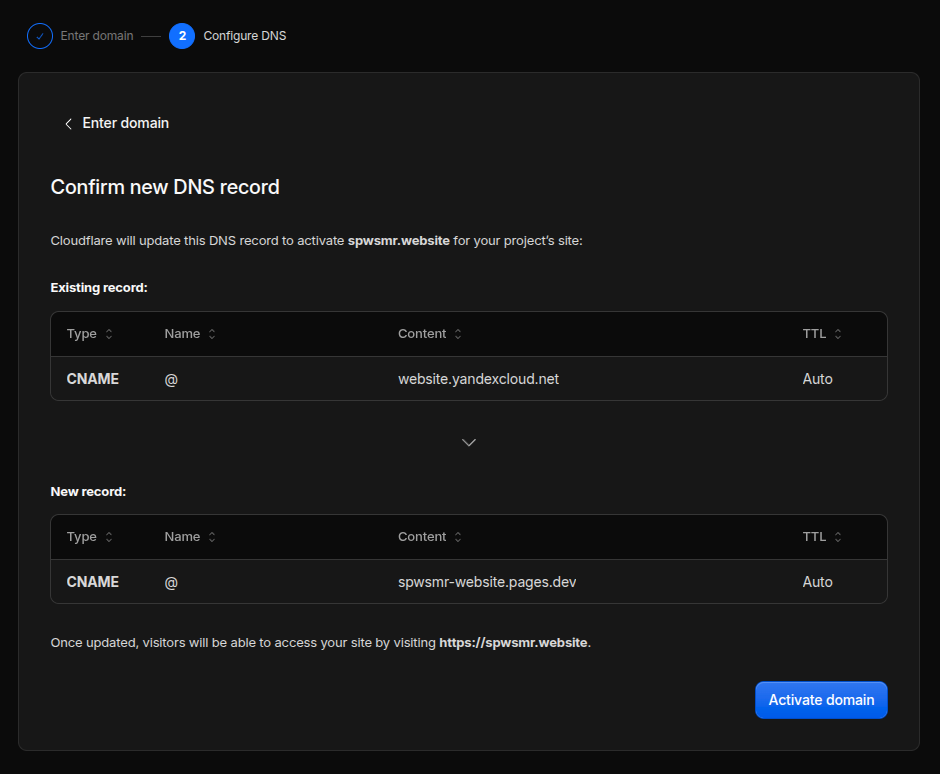Sort existing record by Type arrows

click(x=109, y=334)
